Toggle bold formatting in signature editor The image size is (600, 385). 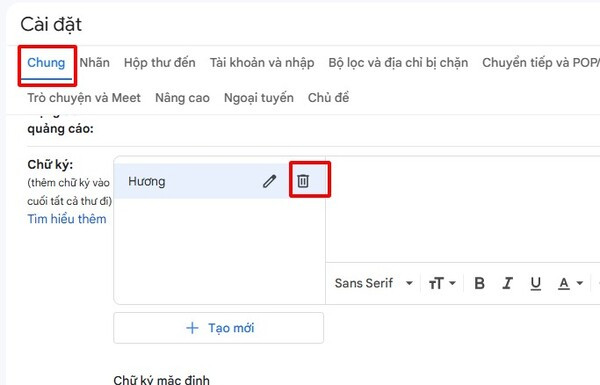click(x=479, y=283)
